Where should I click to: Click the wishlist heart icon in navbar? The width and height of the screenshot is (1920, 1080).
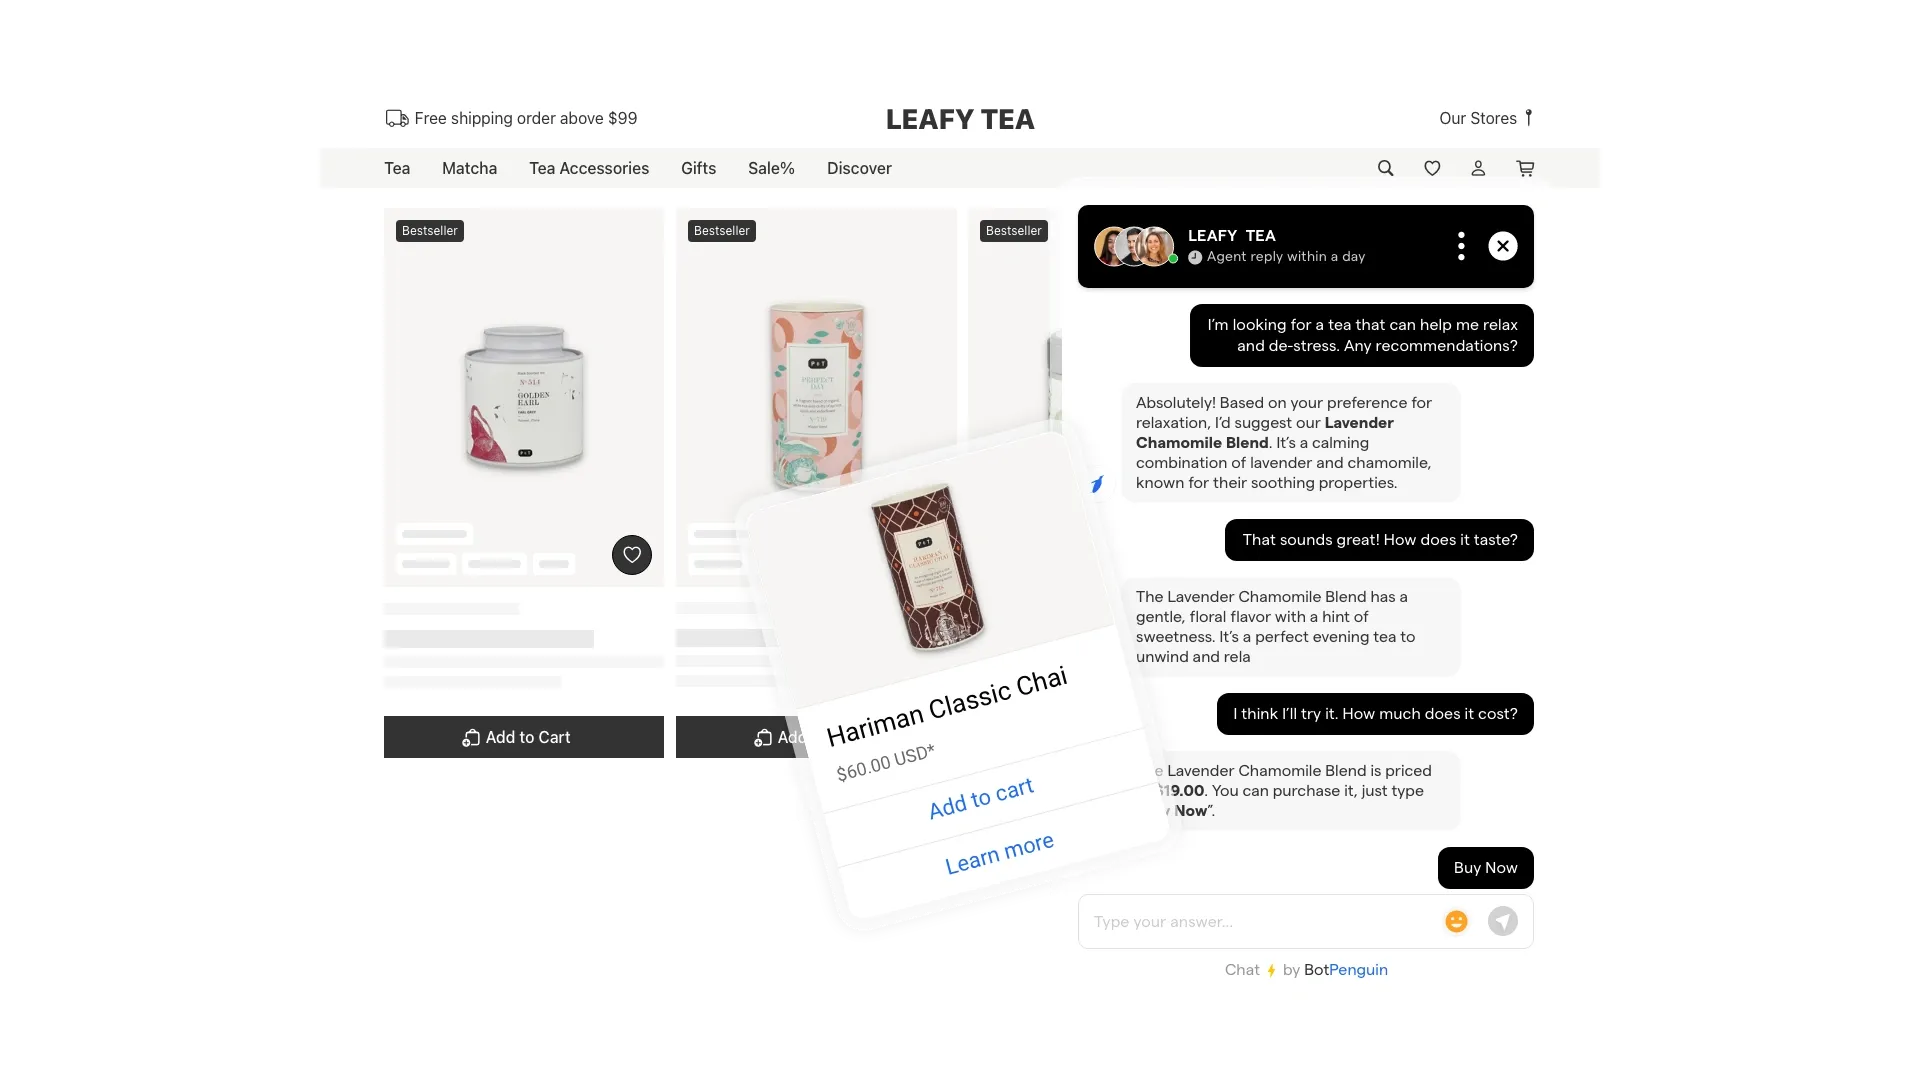click(x=1432, y=167)
